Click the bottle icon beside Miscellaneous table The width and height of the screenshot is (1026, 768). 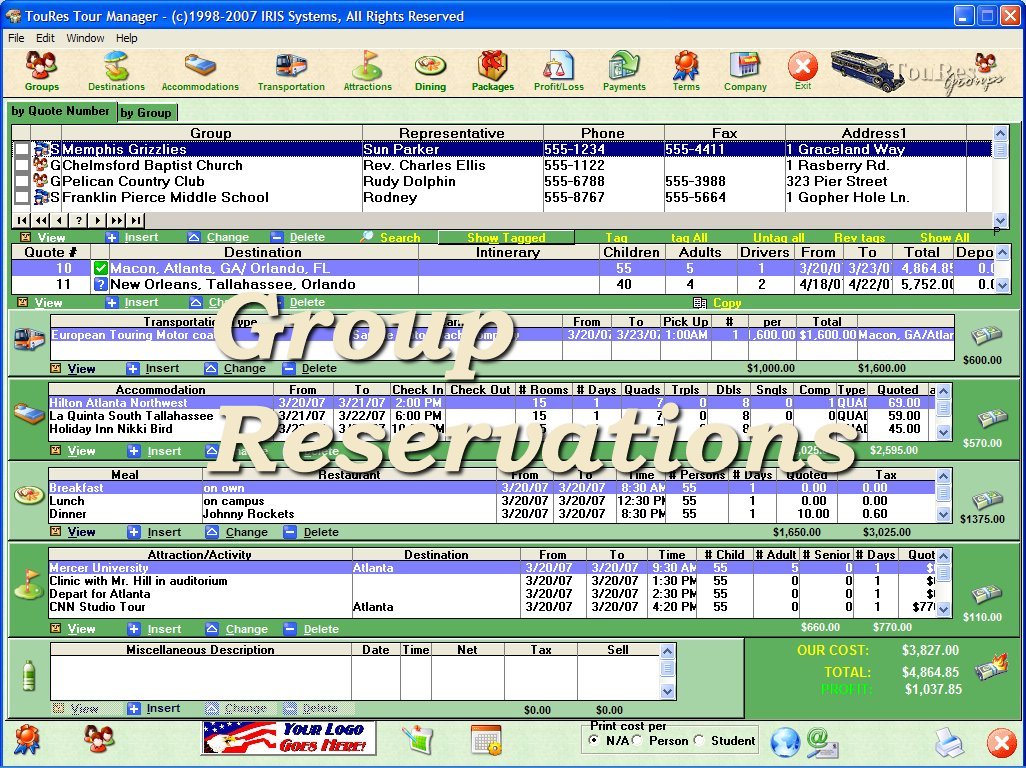[x=28, y=676]
